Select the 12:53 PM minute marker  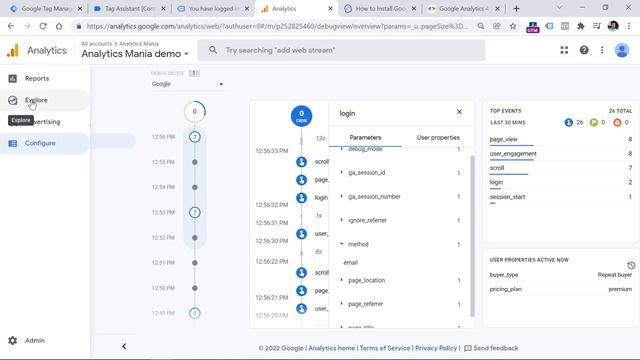[x=195, y=212]
